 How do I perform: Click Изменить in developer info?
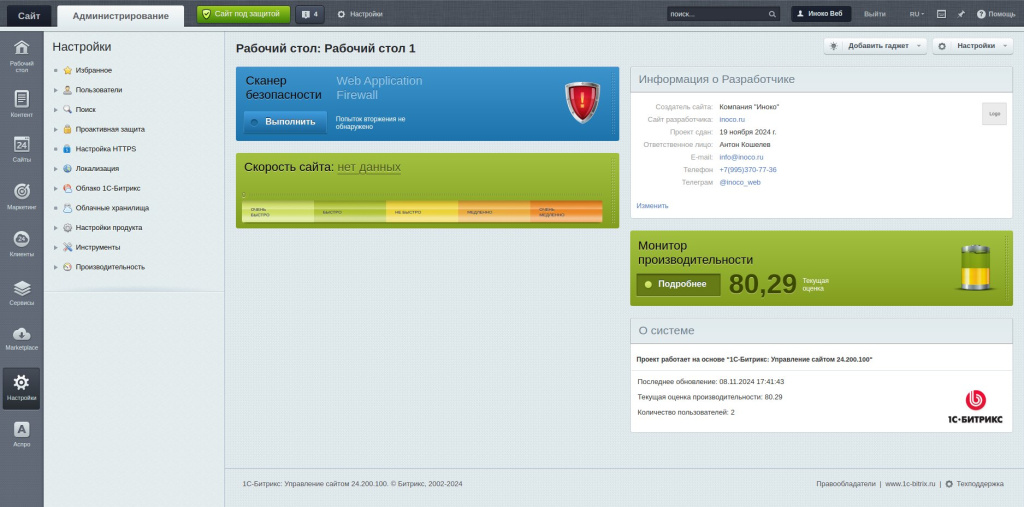(652, 206)
